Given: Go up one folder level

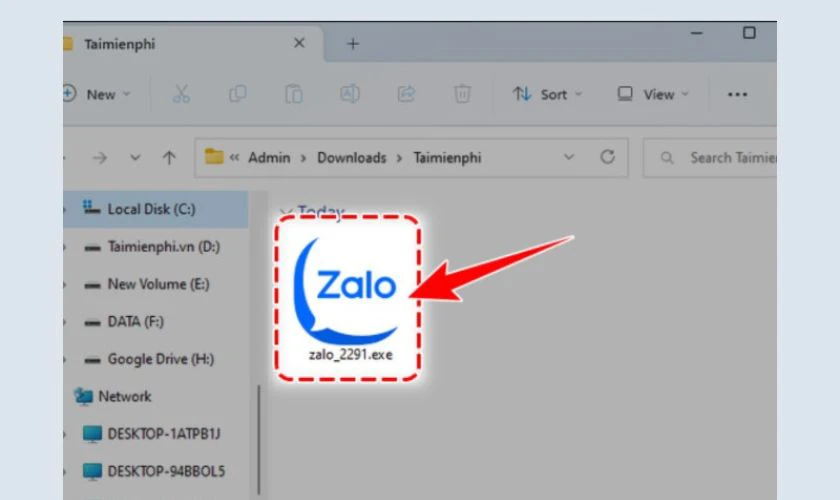Looking at the screenshot, I should pos(169,157).
